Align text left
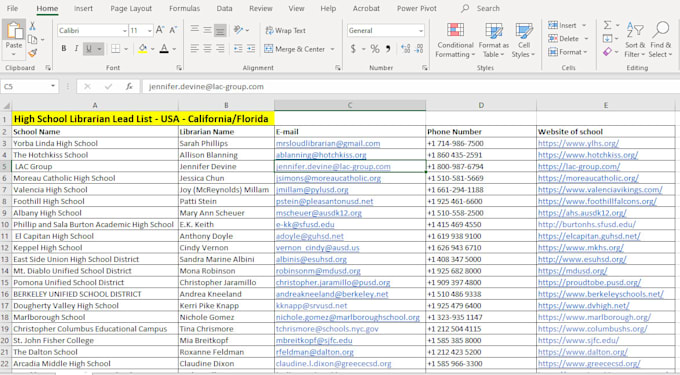This screenshot has height=375, width=680. (x=195, y=49)
